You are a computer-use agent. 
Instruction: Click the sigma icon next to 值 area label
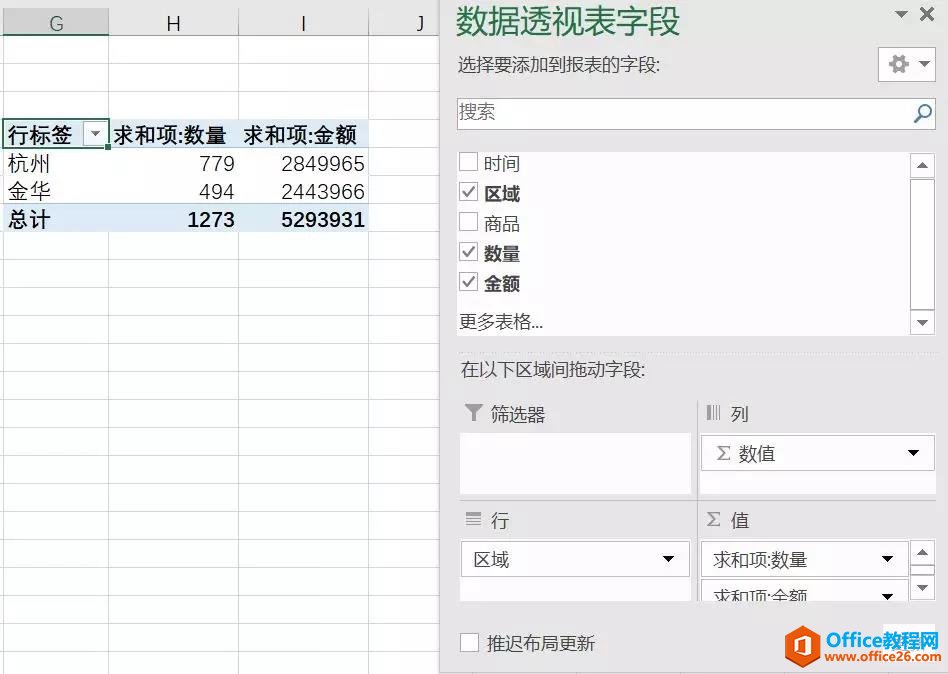(x=711, y=519)
